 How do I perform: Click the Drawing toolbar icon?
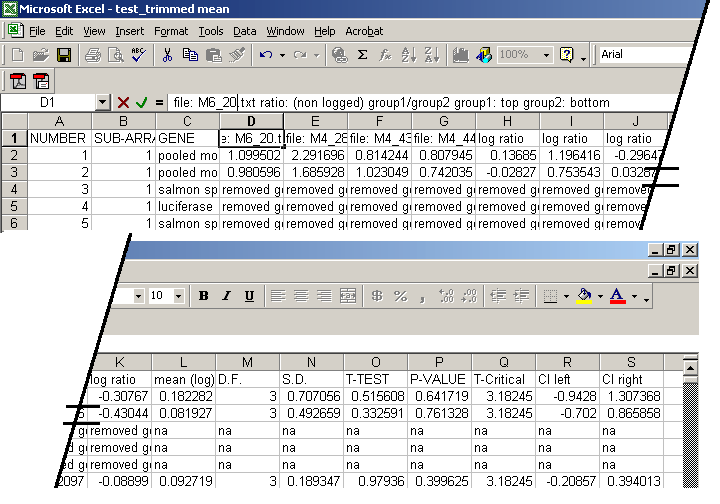click(x=484, y=55)
